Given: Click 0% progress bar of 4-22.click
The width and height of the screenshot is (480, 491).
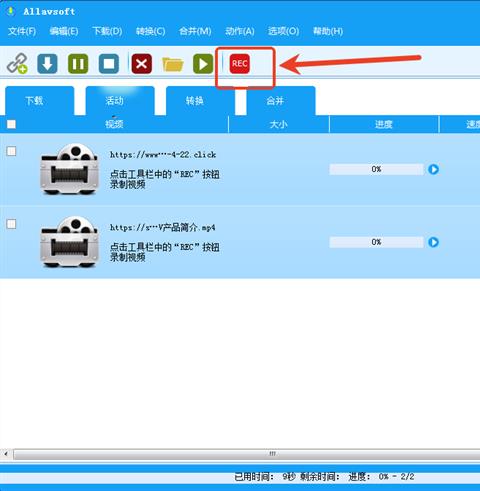Looking at the screenshot, I should 376,169.
